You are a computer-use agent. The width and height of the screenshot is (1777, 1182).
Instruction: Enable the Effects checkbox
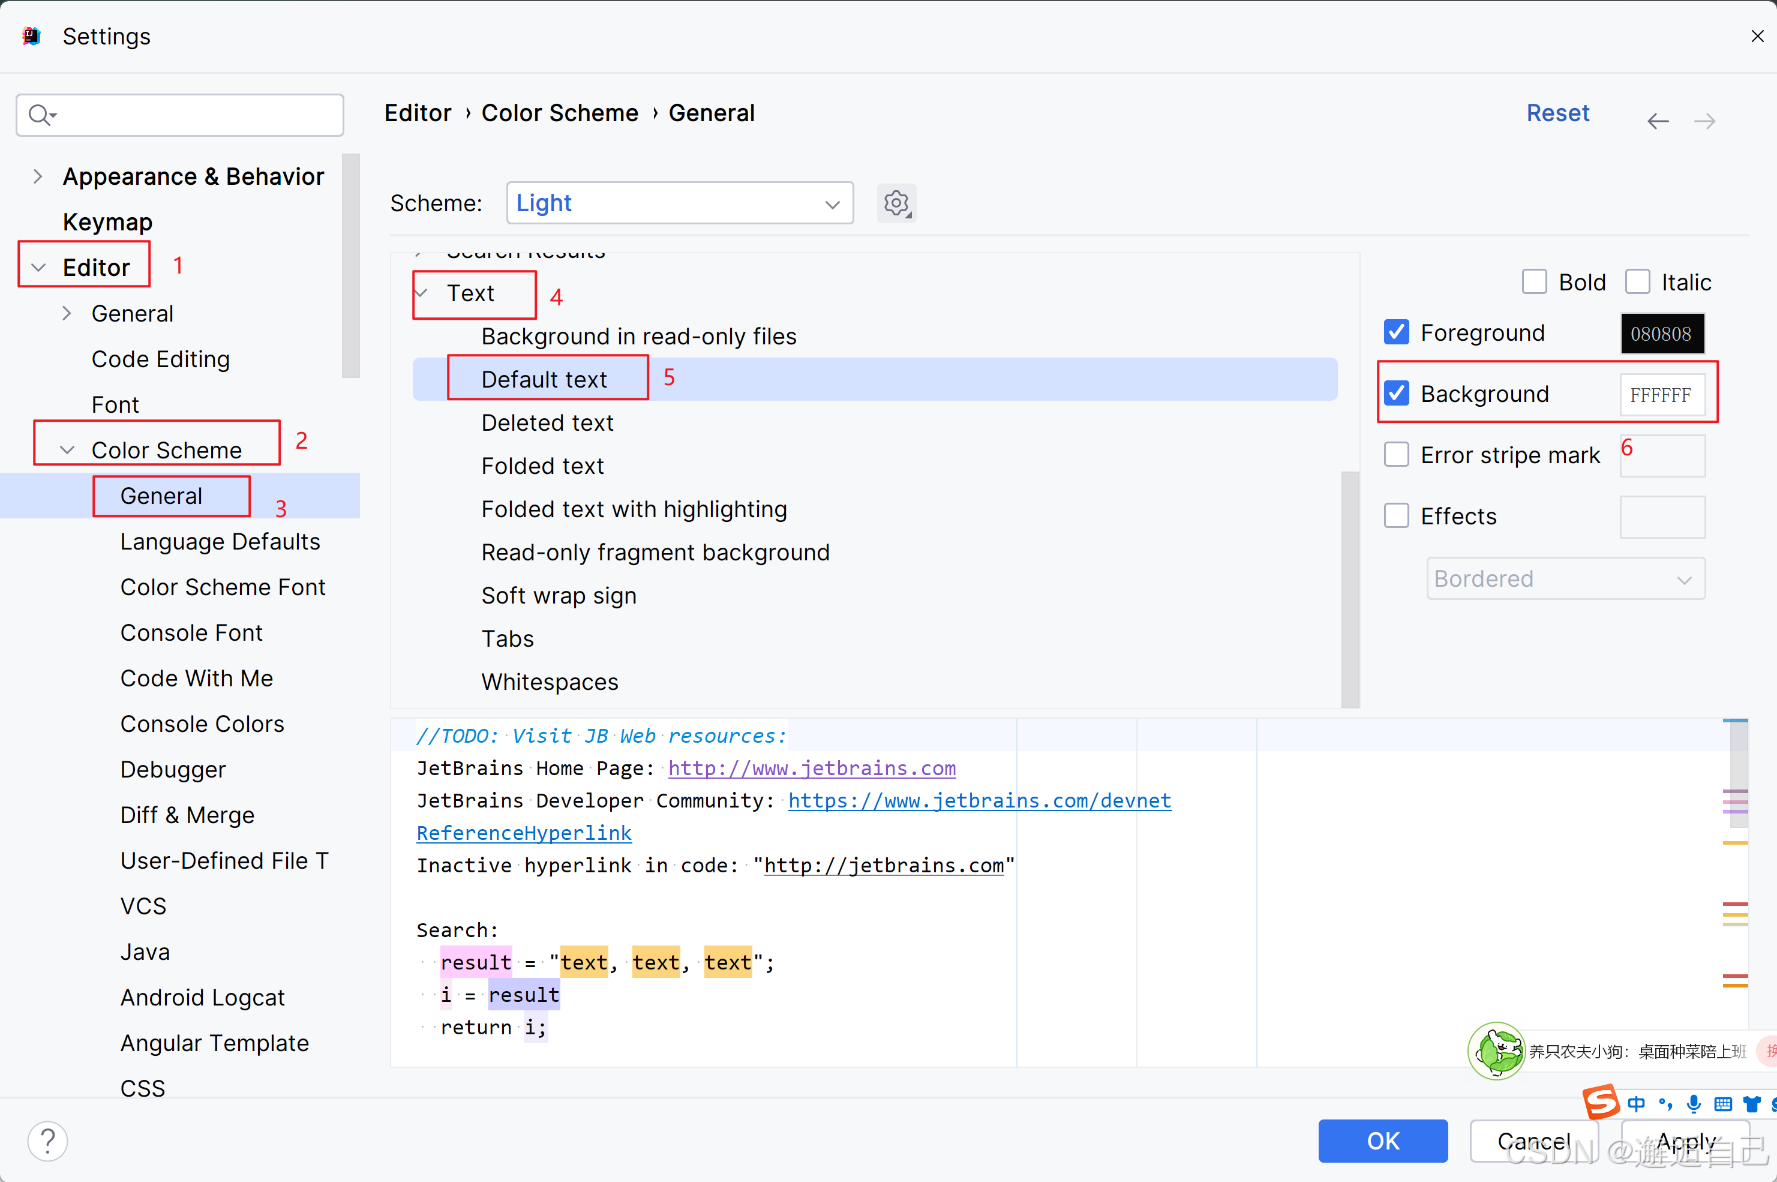point(1396,516)
